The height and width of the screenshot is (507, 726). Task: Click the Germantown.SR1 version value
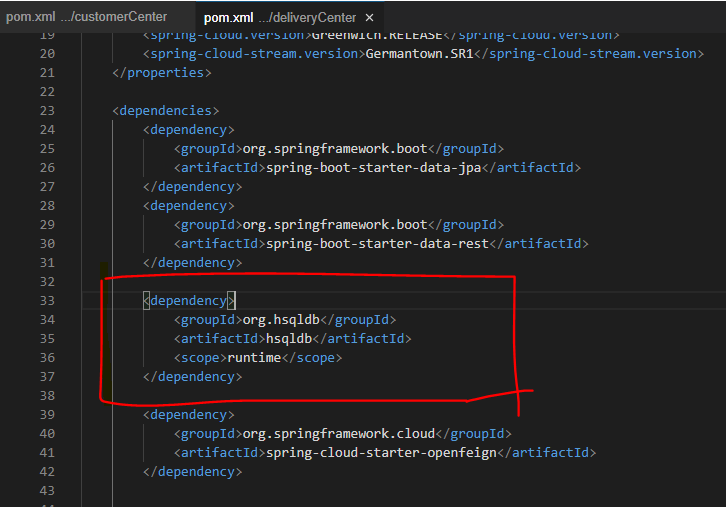(x=419, y=54)
